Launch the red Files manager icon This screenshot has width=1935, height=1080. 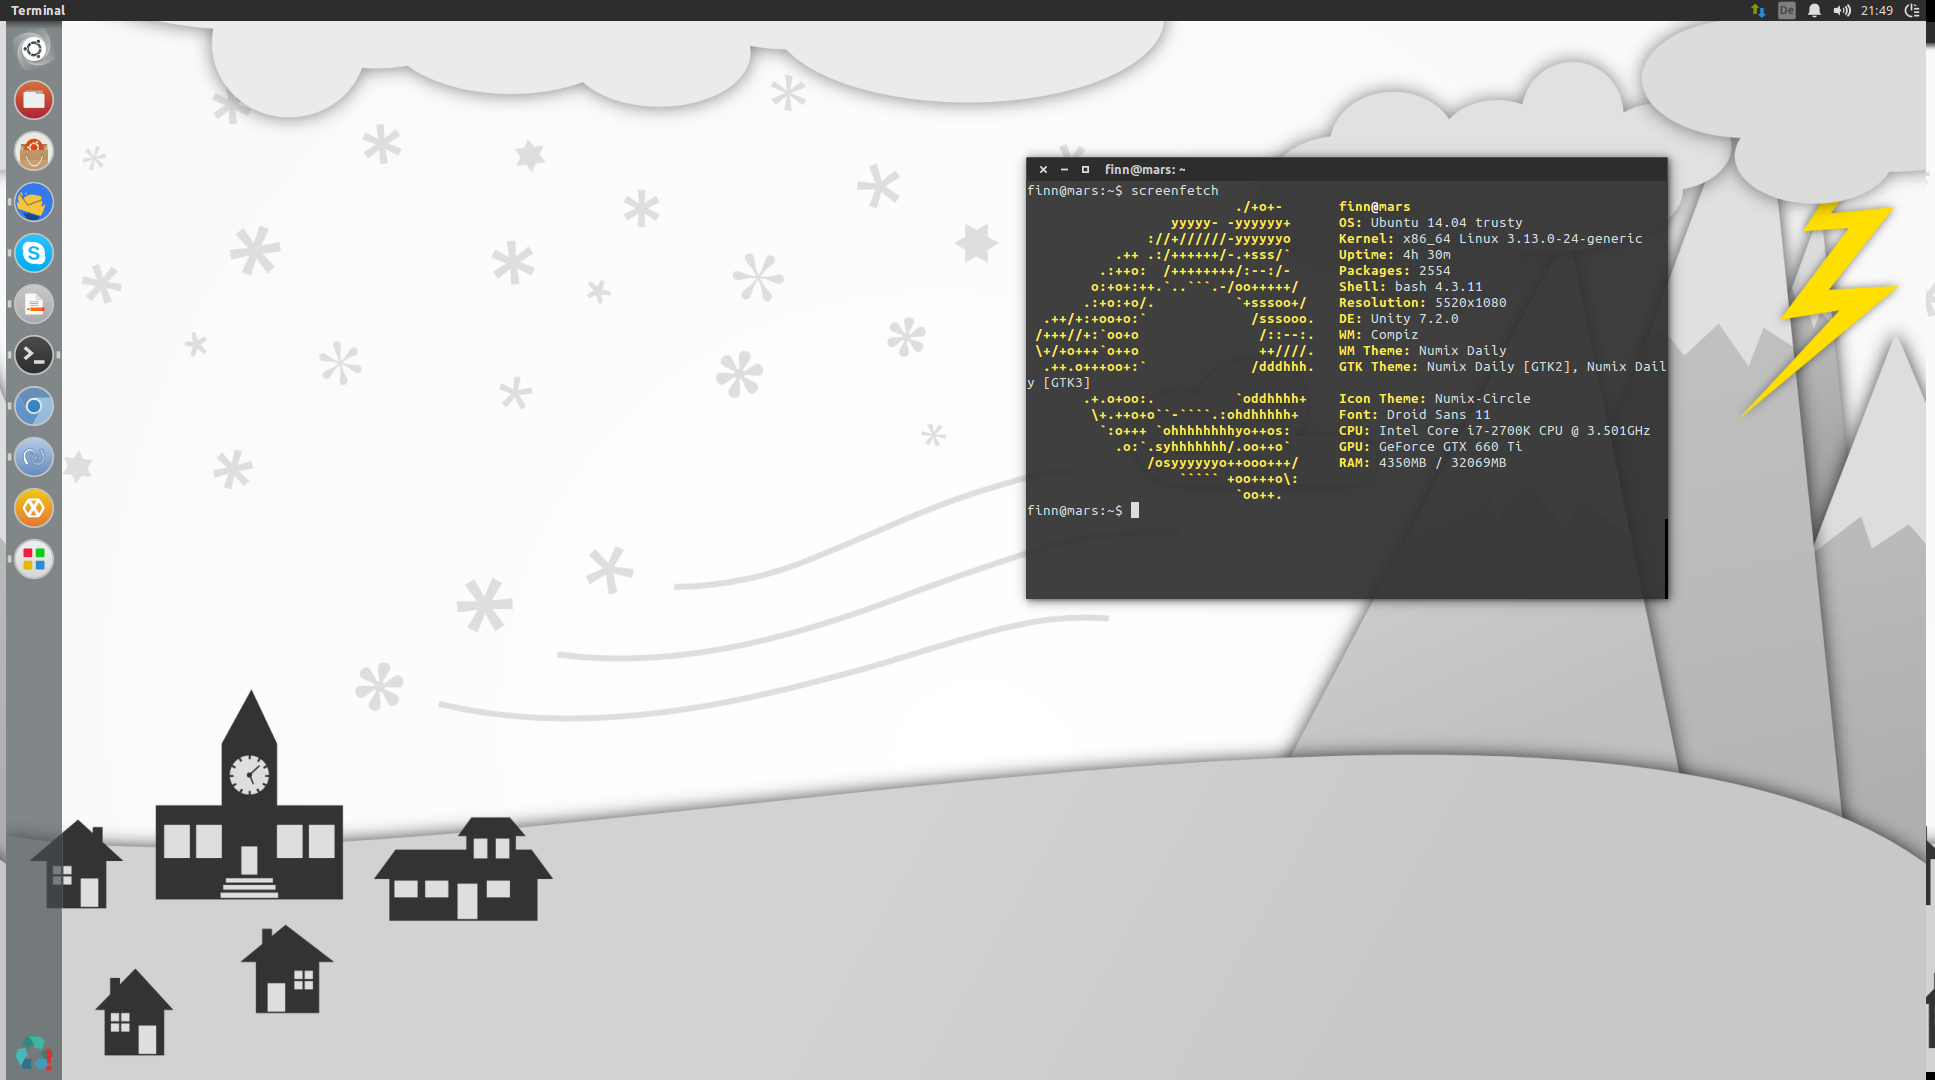point(33,100)
